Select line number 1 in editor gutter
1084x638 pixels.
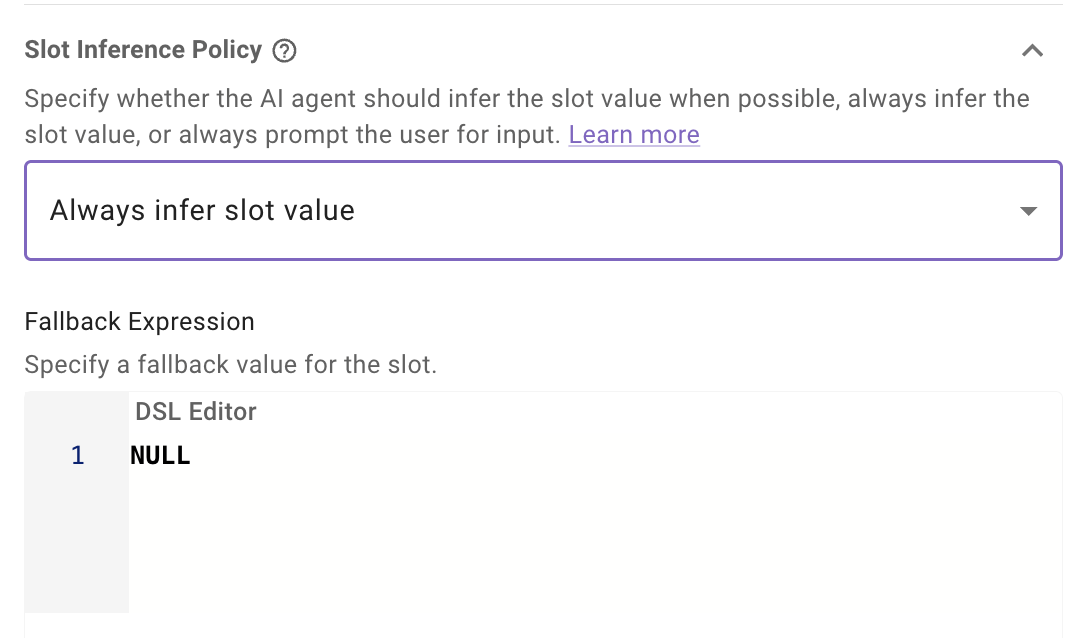click(x=78, y=456)
